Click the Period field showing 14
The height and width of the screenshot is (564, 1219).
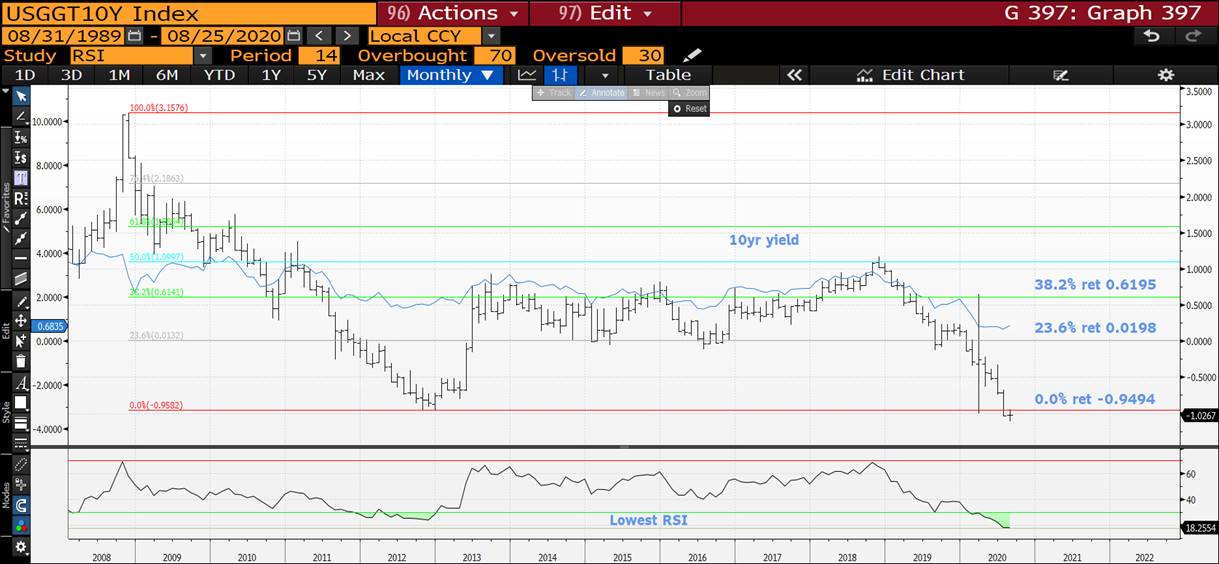click(319, 56)
